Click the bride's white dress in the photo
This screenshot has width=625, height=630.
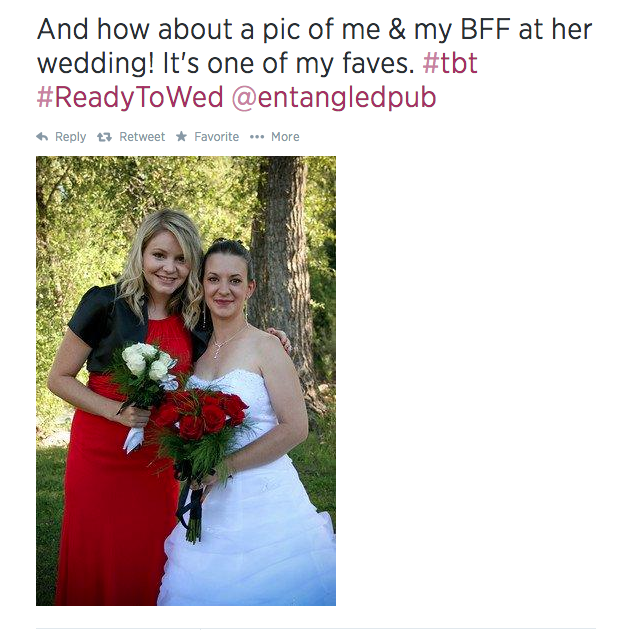(x=251, y=502)
